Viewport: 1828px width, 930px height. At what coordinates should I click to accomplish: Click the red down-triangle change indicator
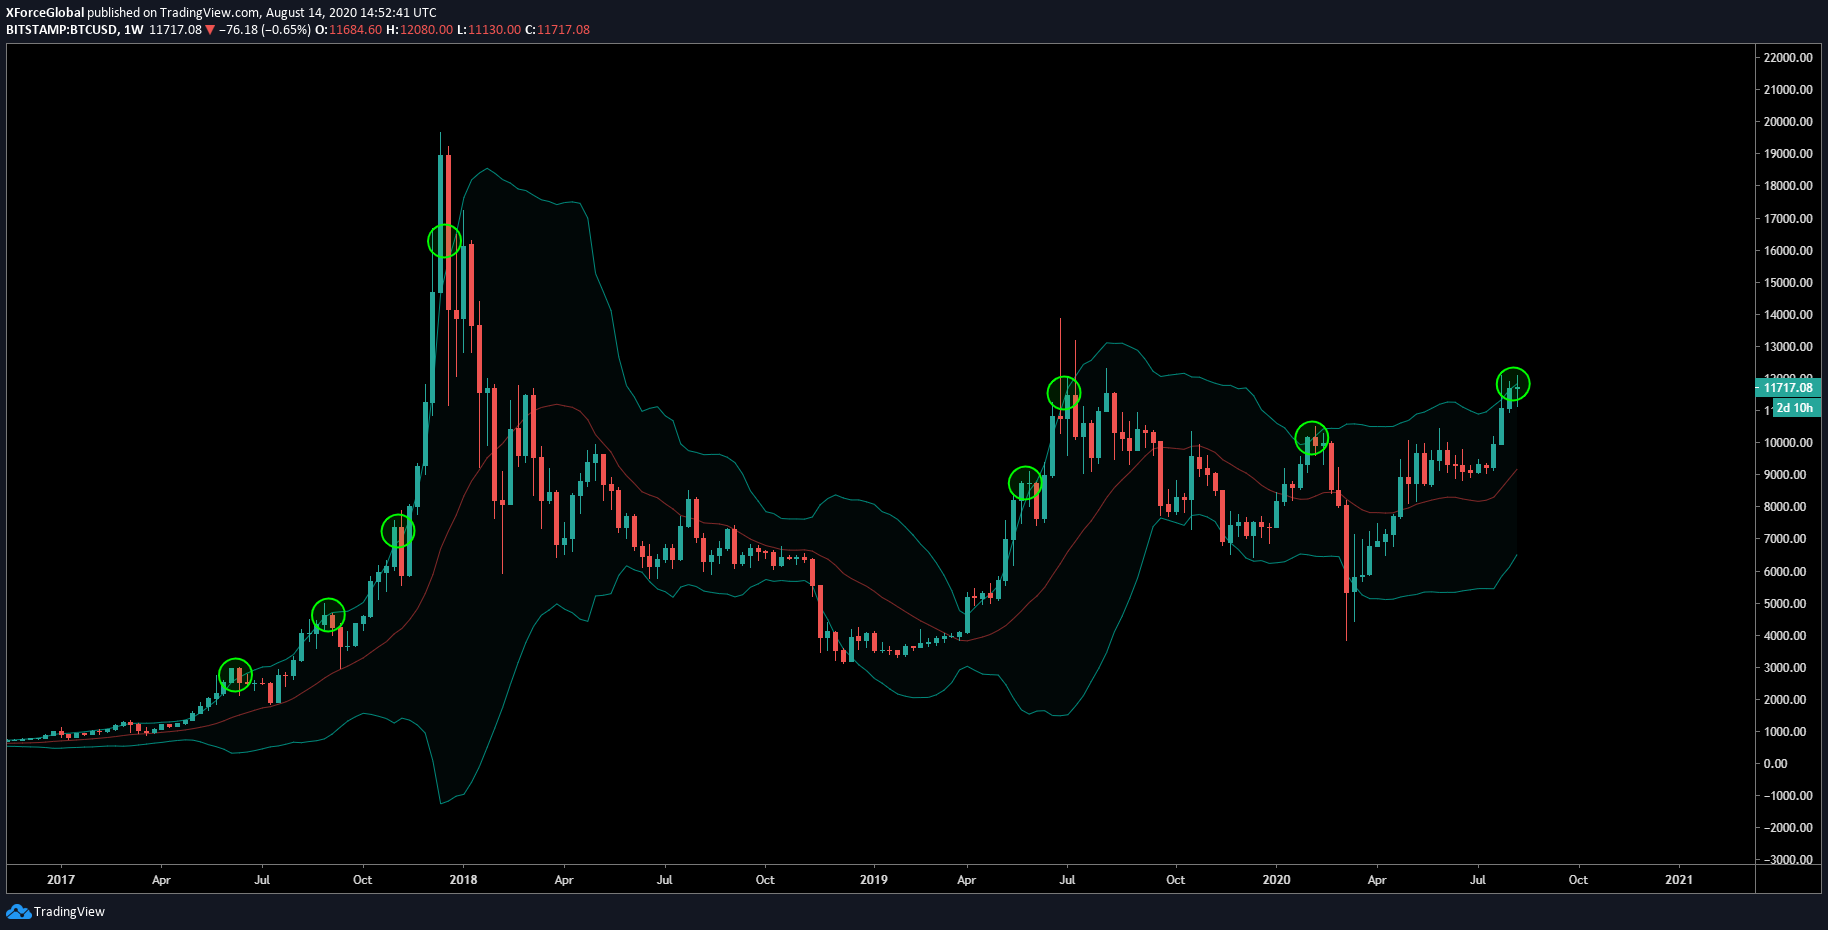[x=210, y=29]
